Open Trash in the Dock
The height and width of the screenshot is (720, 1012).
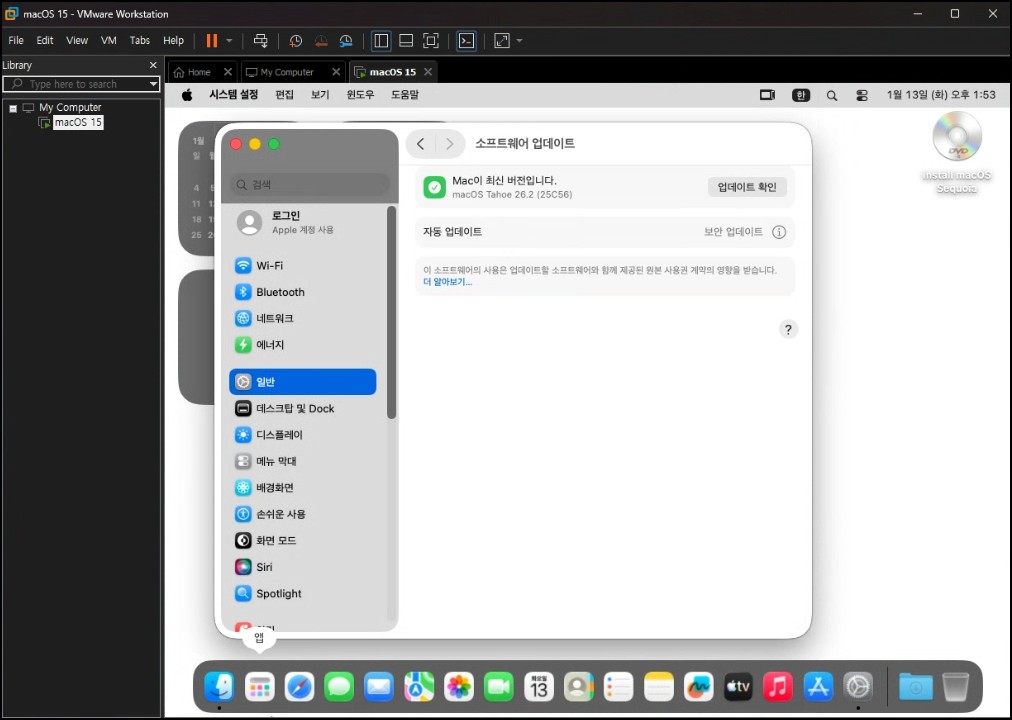pyautogui.click(x=956, y=686)
